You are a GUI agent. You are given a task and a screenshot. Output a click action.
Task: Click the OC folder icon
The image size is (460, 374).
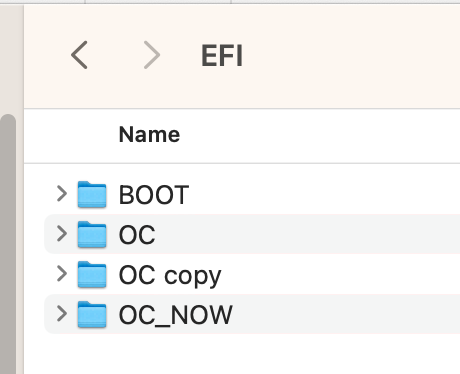pyautogui.click(x=92, y=234)
